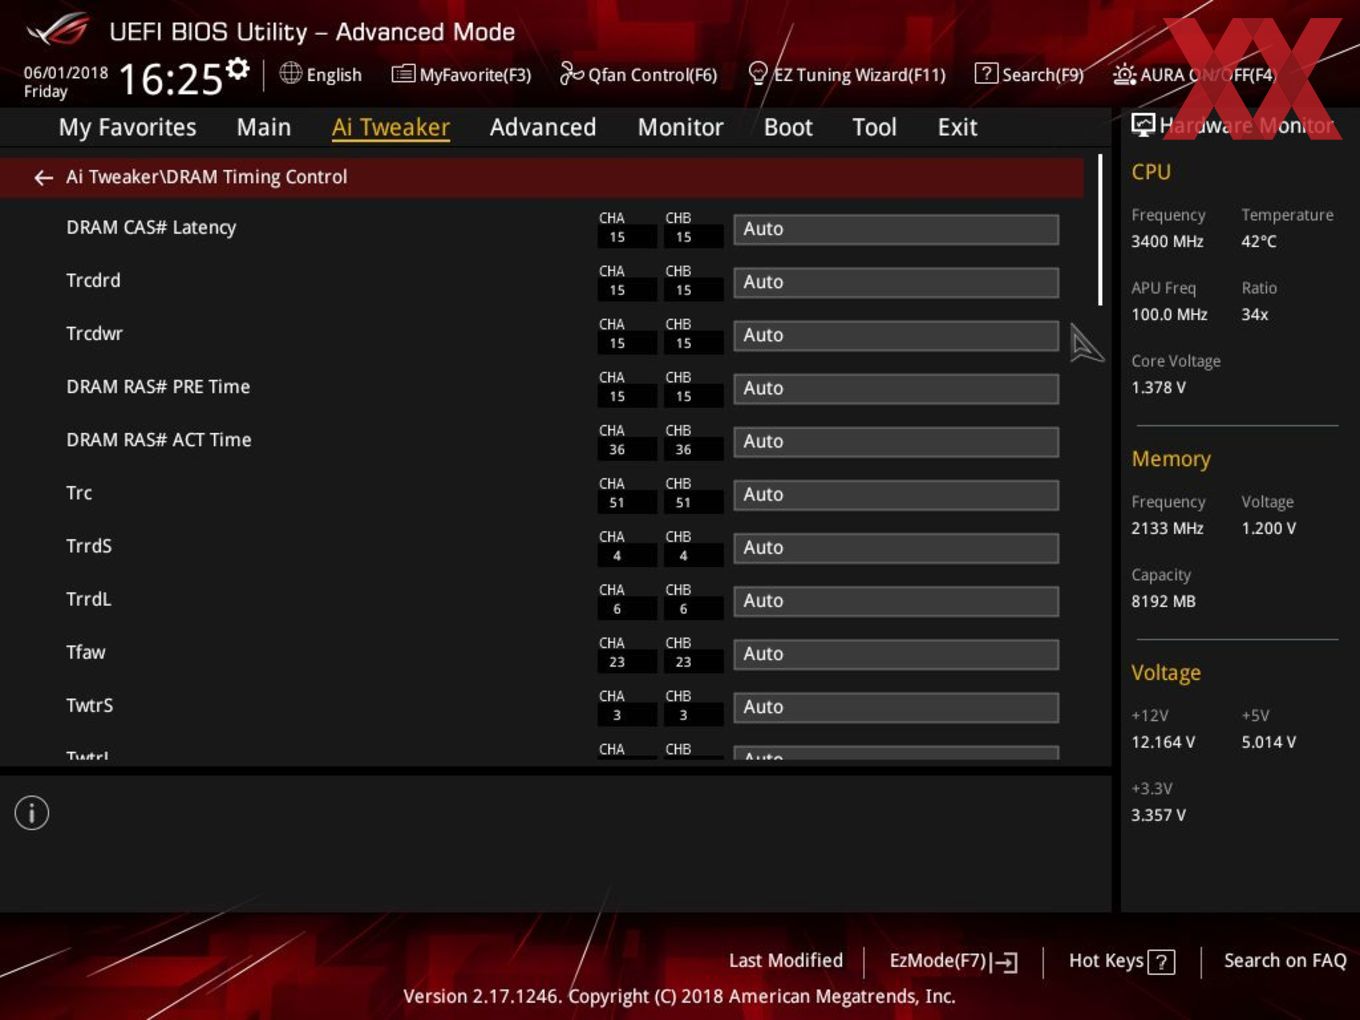Click the Trc label
The image size is (1360, 1020).
point(79,493)
